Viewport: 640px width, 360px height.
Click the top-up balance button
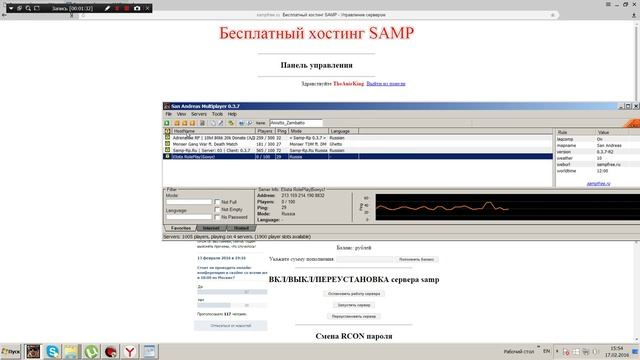coord(416,259)
